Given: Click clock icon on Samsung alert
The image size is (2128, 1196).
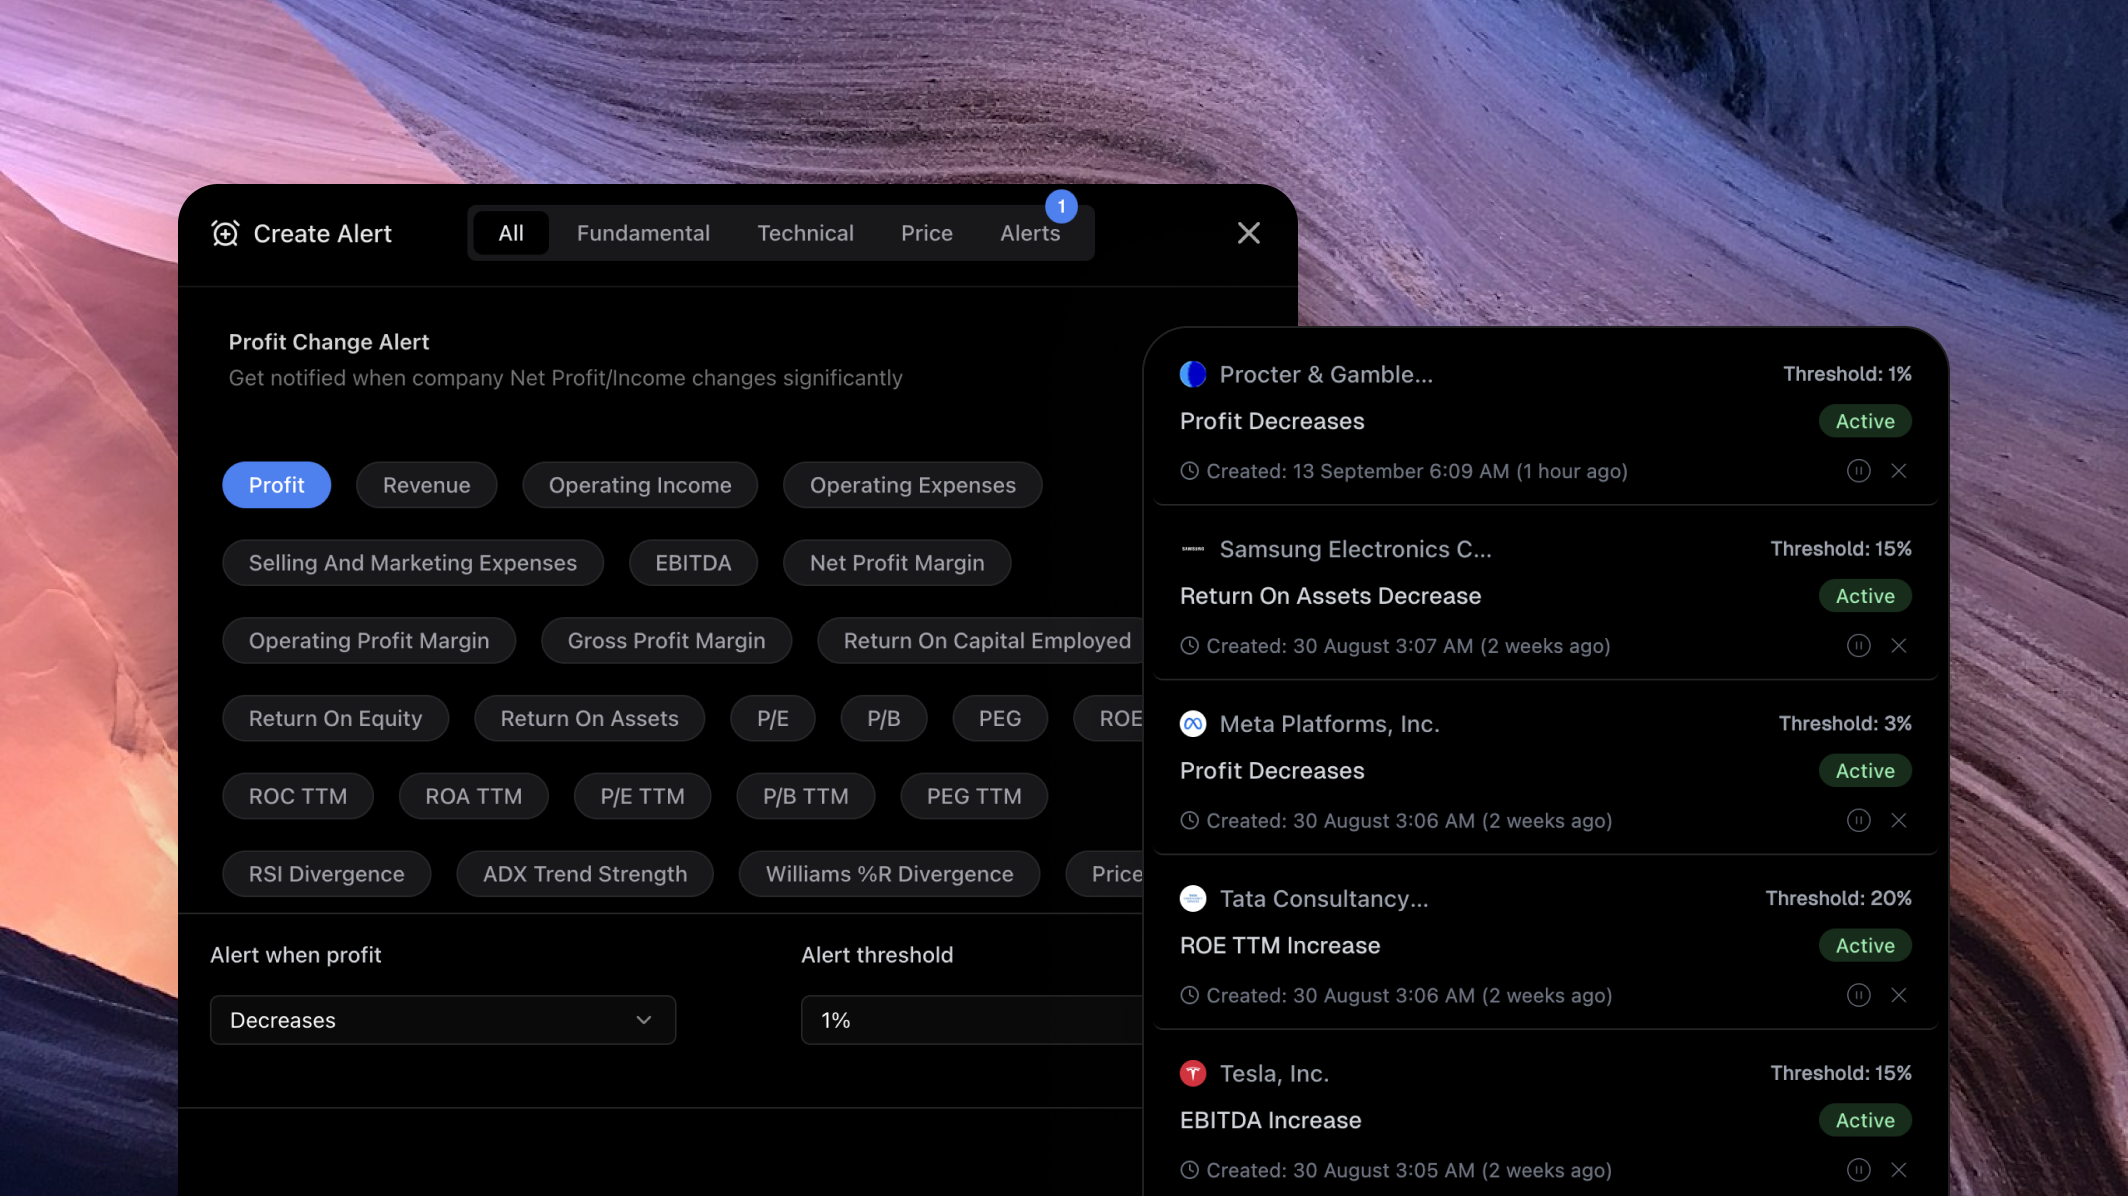Looking at the screenshot, I should pos(1189,646).
